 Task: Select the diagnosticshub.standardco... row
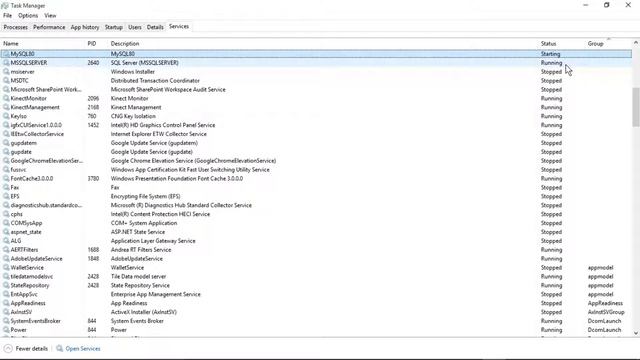coord(316,205)
